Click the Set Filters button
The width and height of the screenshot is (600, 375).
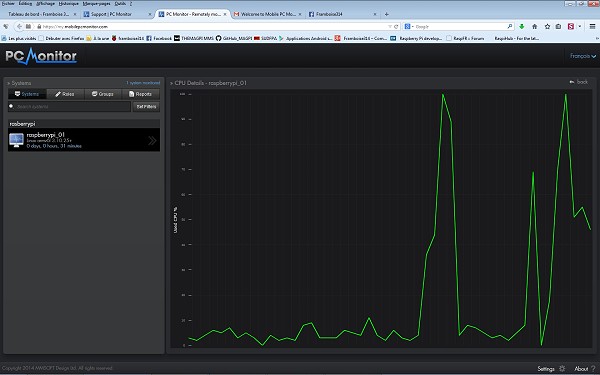click(146, 107)
